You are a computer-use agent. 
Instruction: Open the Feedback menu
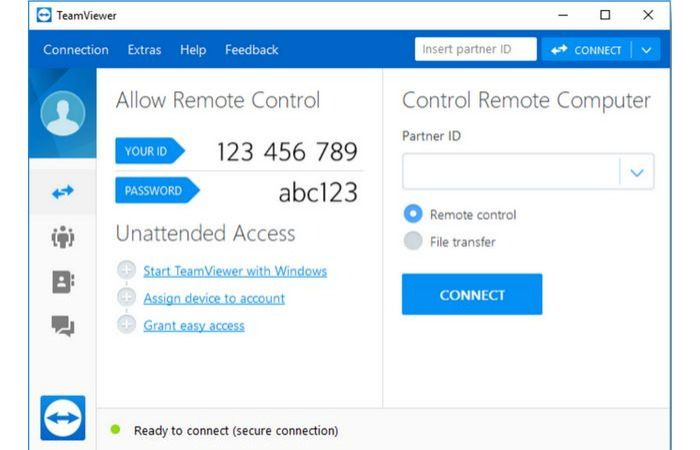(251, 50)
